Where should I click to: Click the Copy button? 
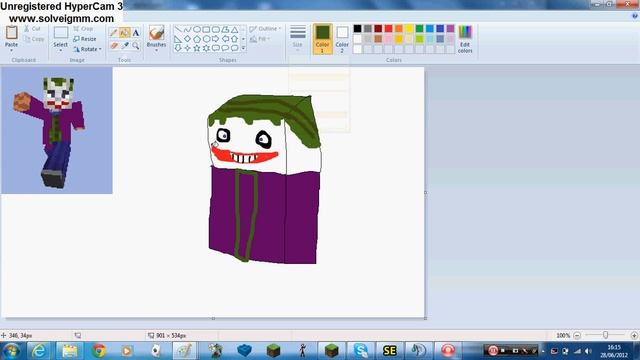[x=34, y=39]
